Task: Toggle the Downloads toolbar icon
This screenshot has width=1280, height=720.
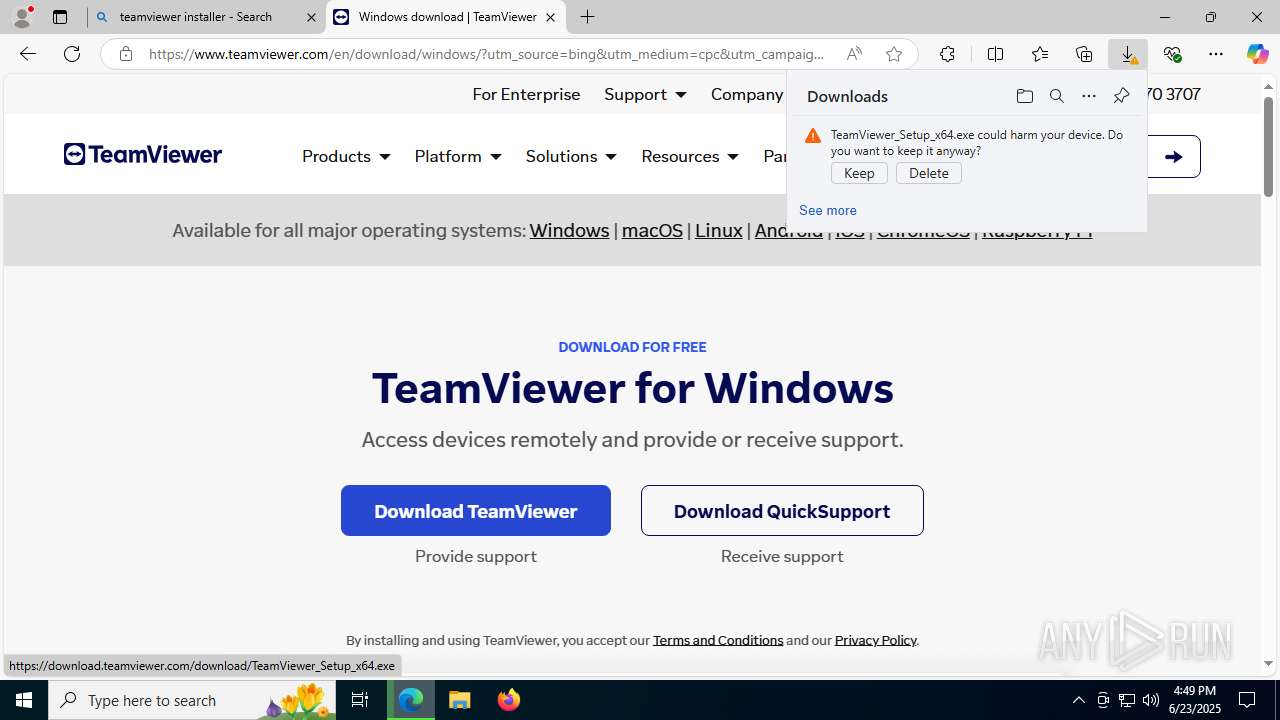Action: [1128, 54]
